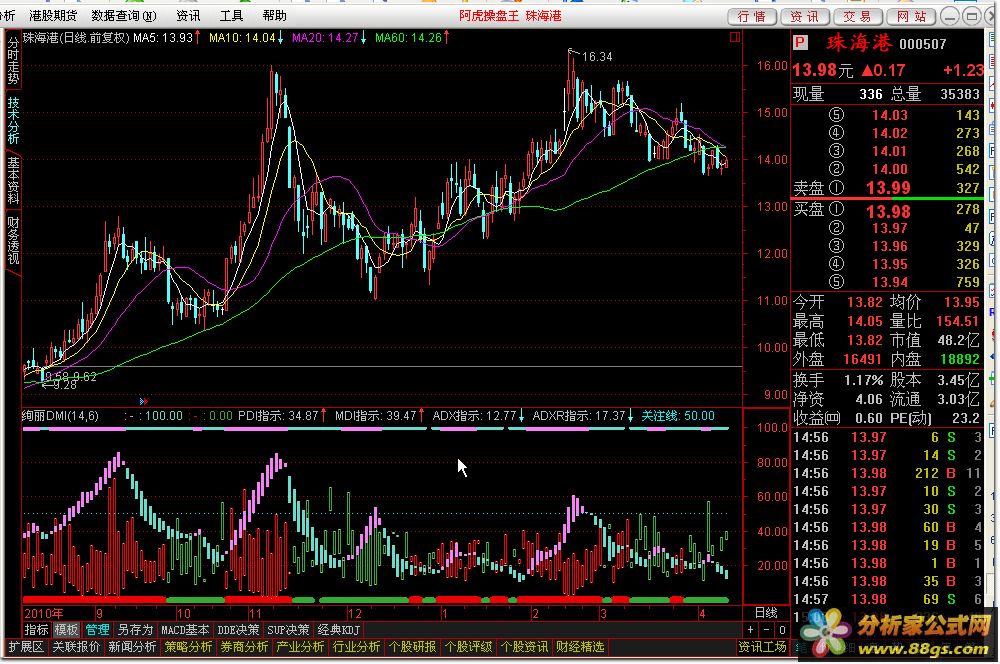Switch to the 财务透视 side tab
This screenshot has width=1000, height=664.
click(x=13, y=240)
